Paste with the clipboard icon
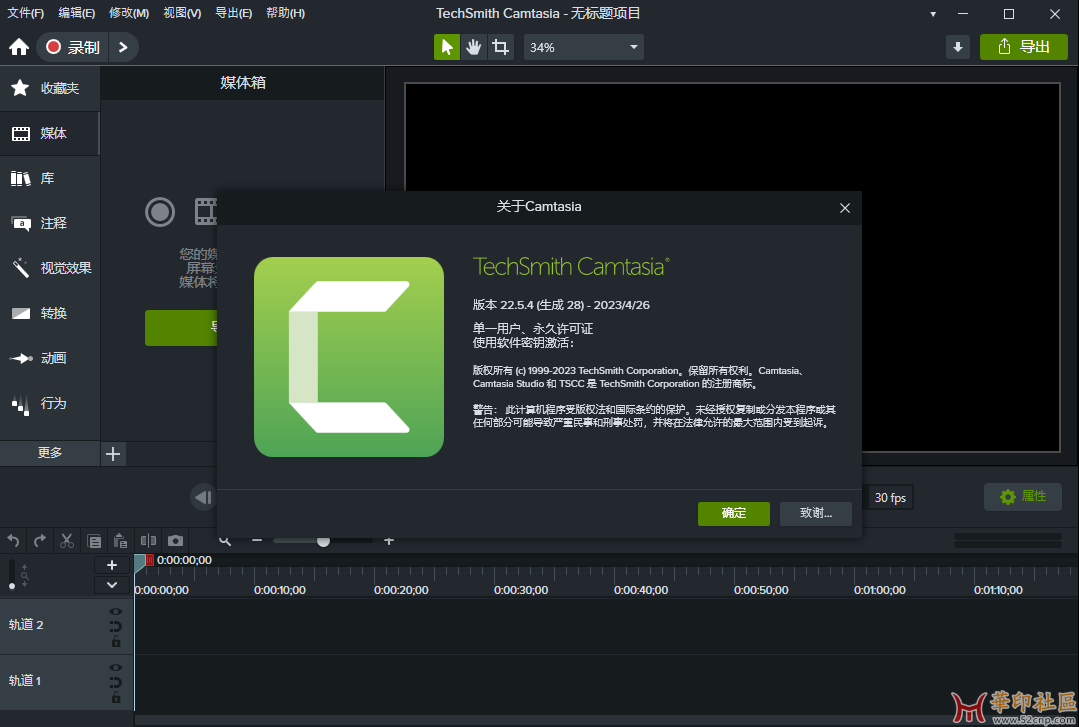Image resolution: width=1079 pixels, height=727 pixels. tap(120, 540)
